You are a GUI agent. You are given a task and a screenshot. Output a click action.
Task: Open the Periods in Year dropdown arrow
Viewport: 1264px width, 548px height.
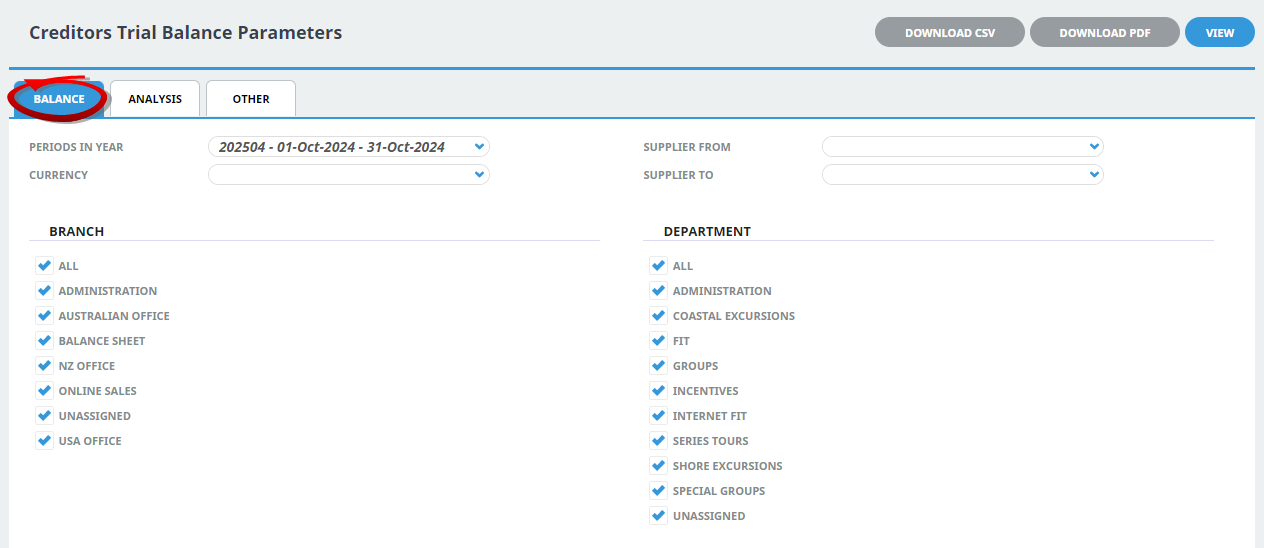click(480, 147)
